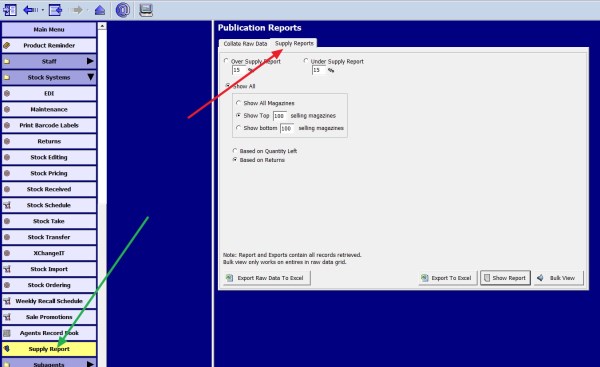Click Export Raw Data To Excel button
The image size is (600, 367).
click(x=267, y=278)
